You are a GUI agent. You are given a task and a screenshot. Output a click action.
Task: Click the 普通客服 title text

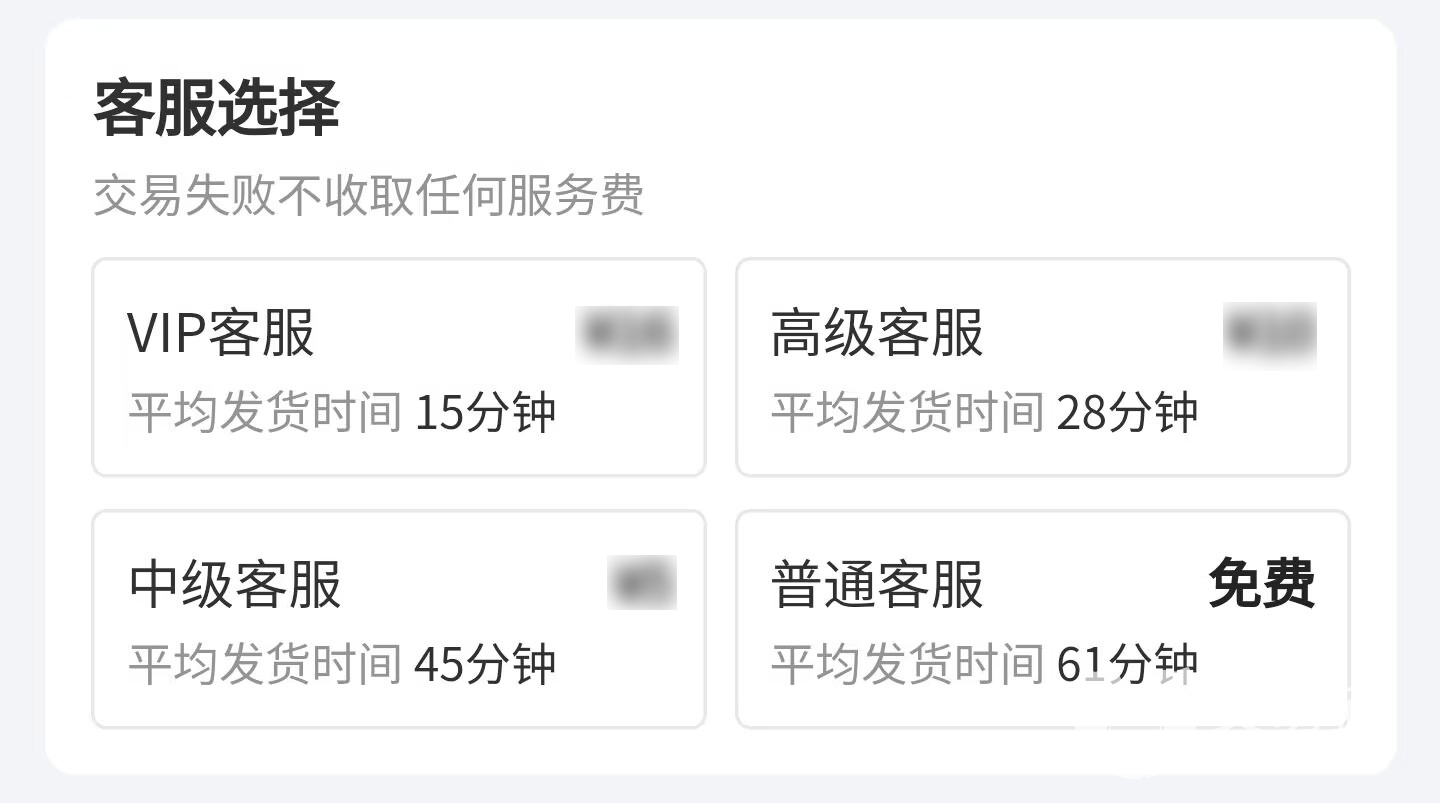pyautogui.click(x=877, y=584)
